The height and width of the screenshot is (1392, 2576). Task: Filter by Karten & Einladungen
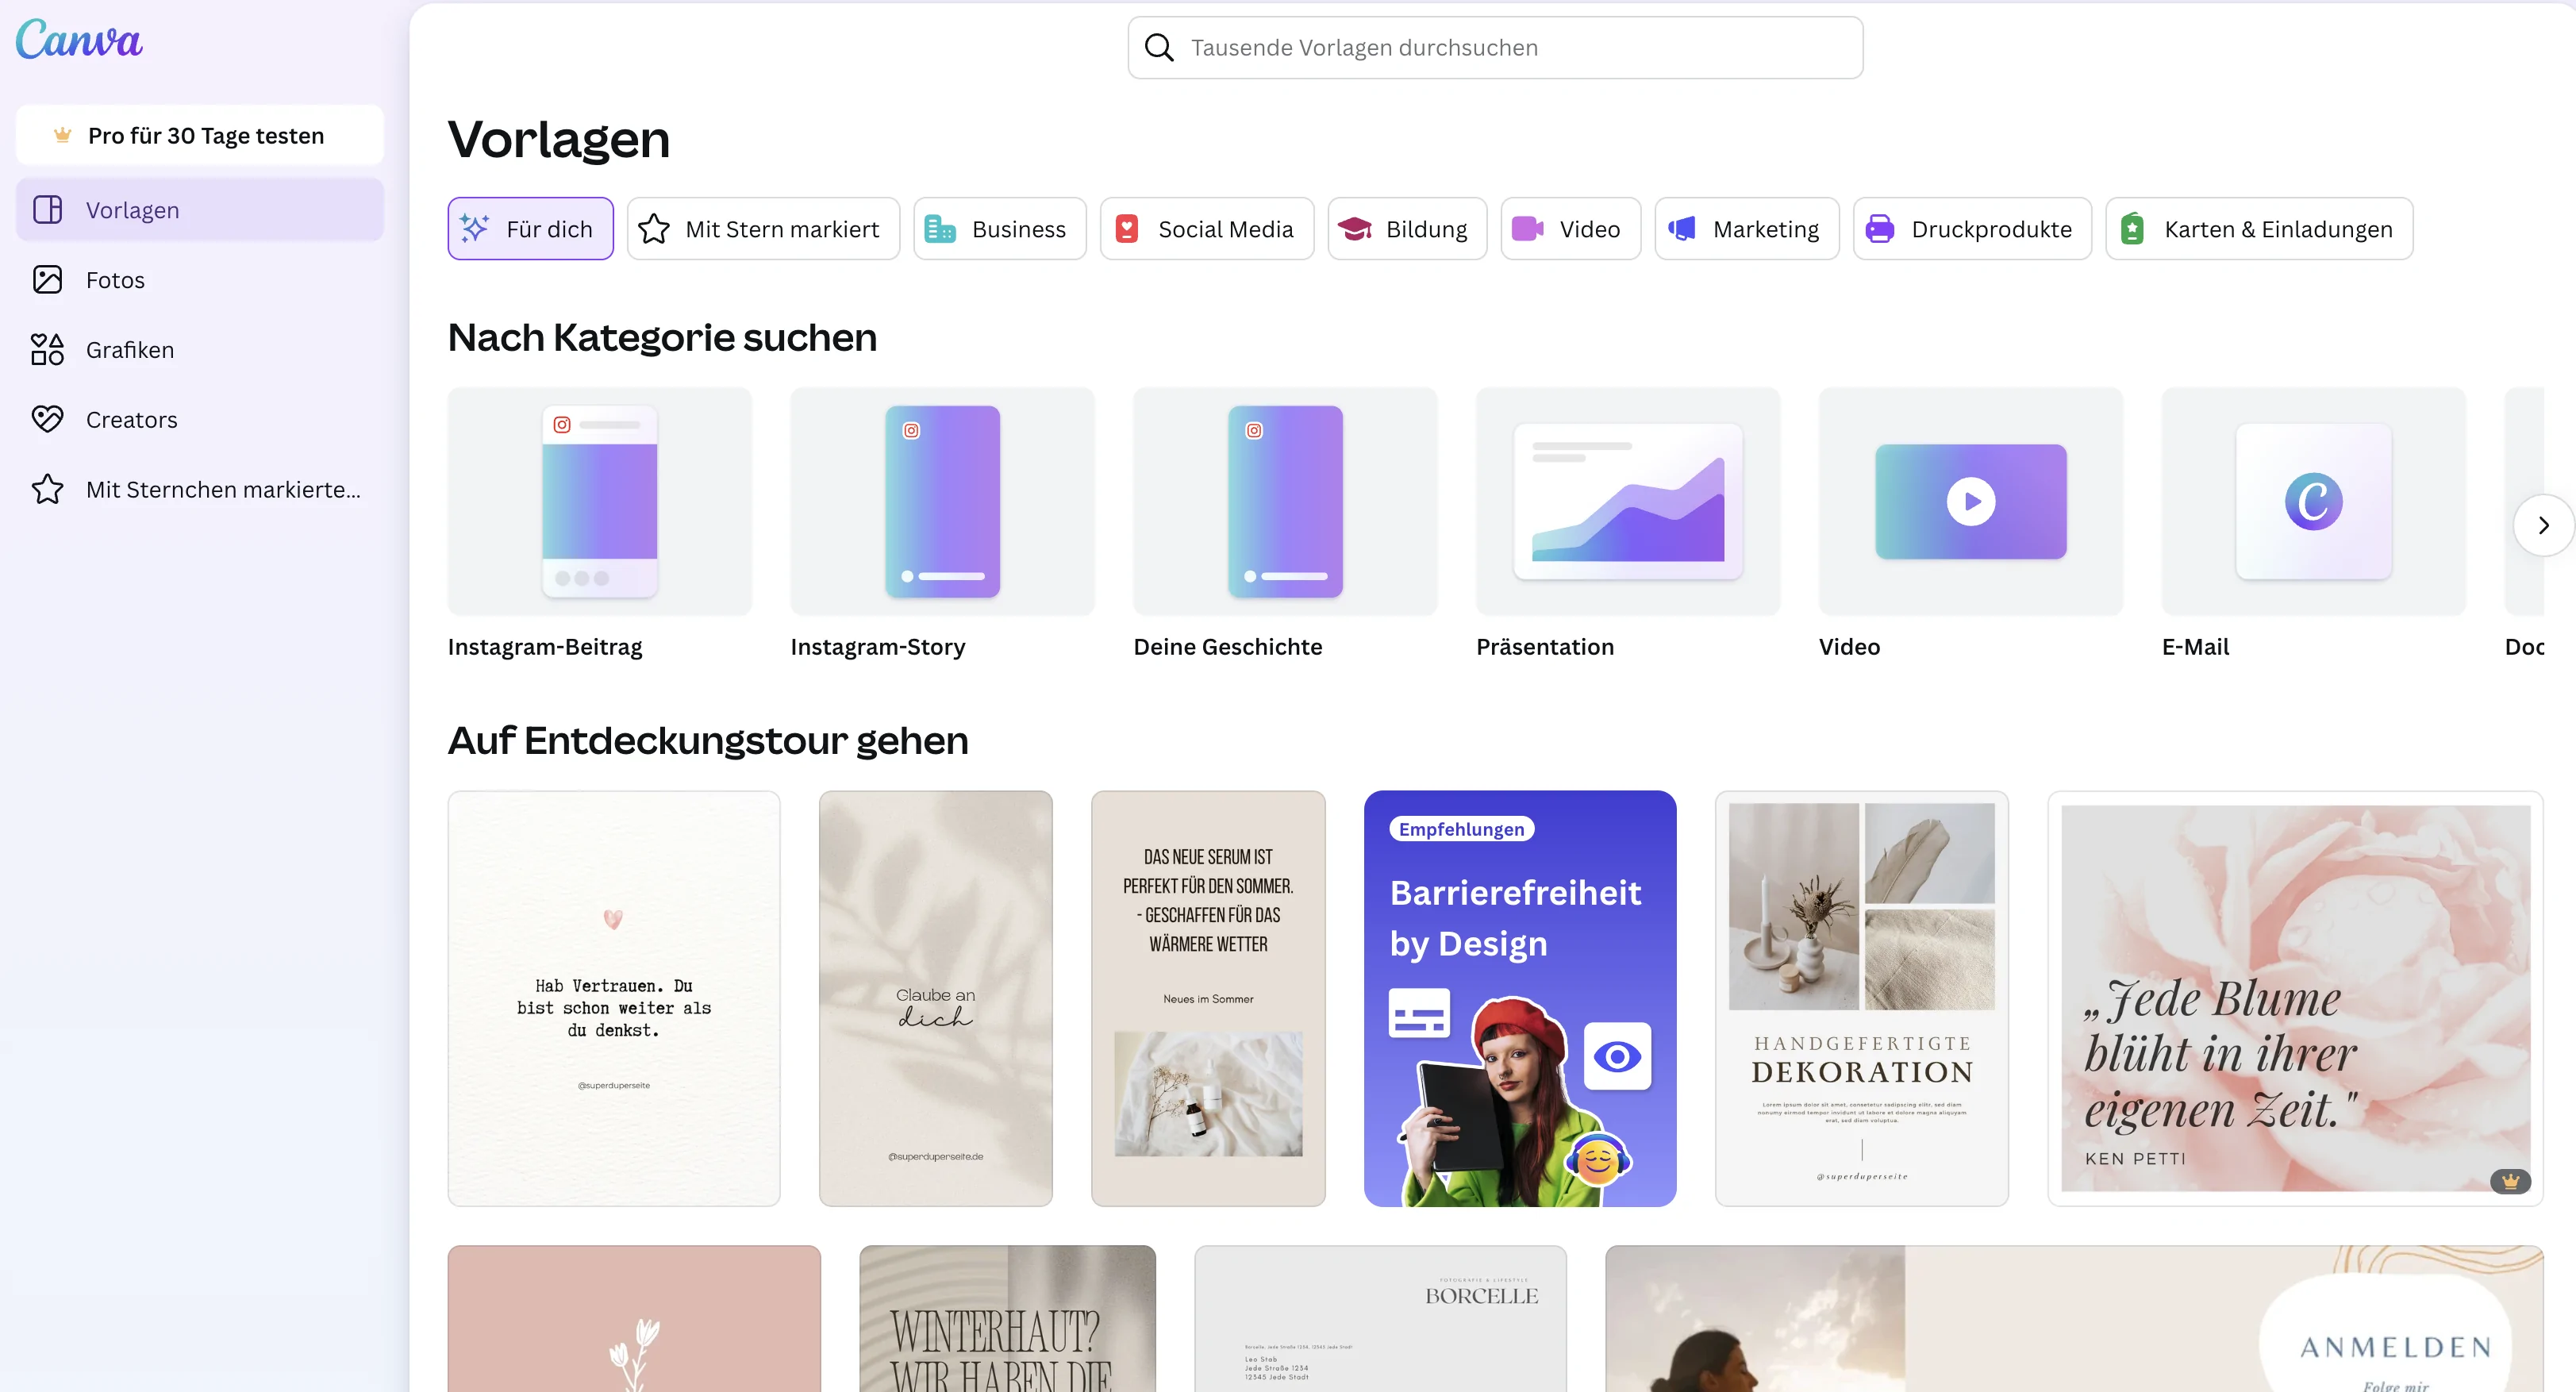pyautogui.click(x=2258, y=229)
